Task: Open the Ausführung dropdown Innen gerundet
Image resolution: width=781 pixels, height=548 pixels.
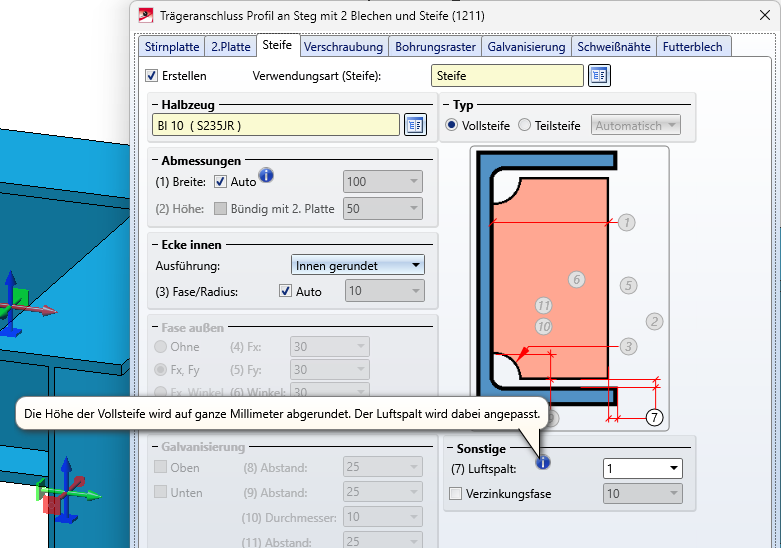Action: click(x=358, y=266)
